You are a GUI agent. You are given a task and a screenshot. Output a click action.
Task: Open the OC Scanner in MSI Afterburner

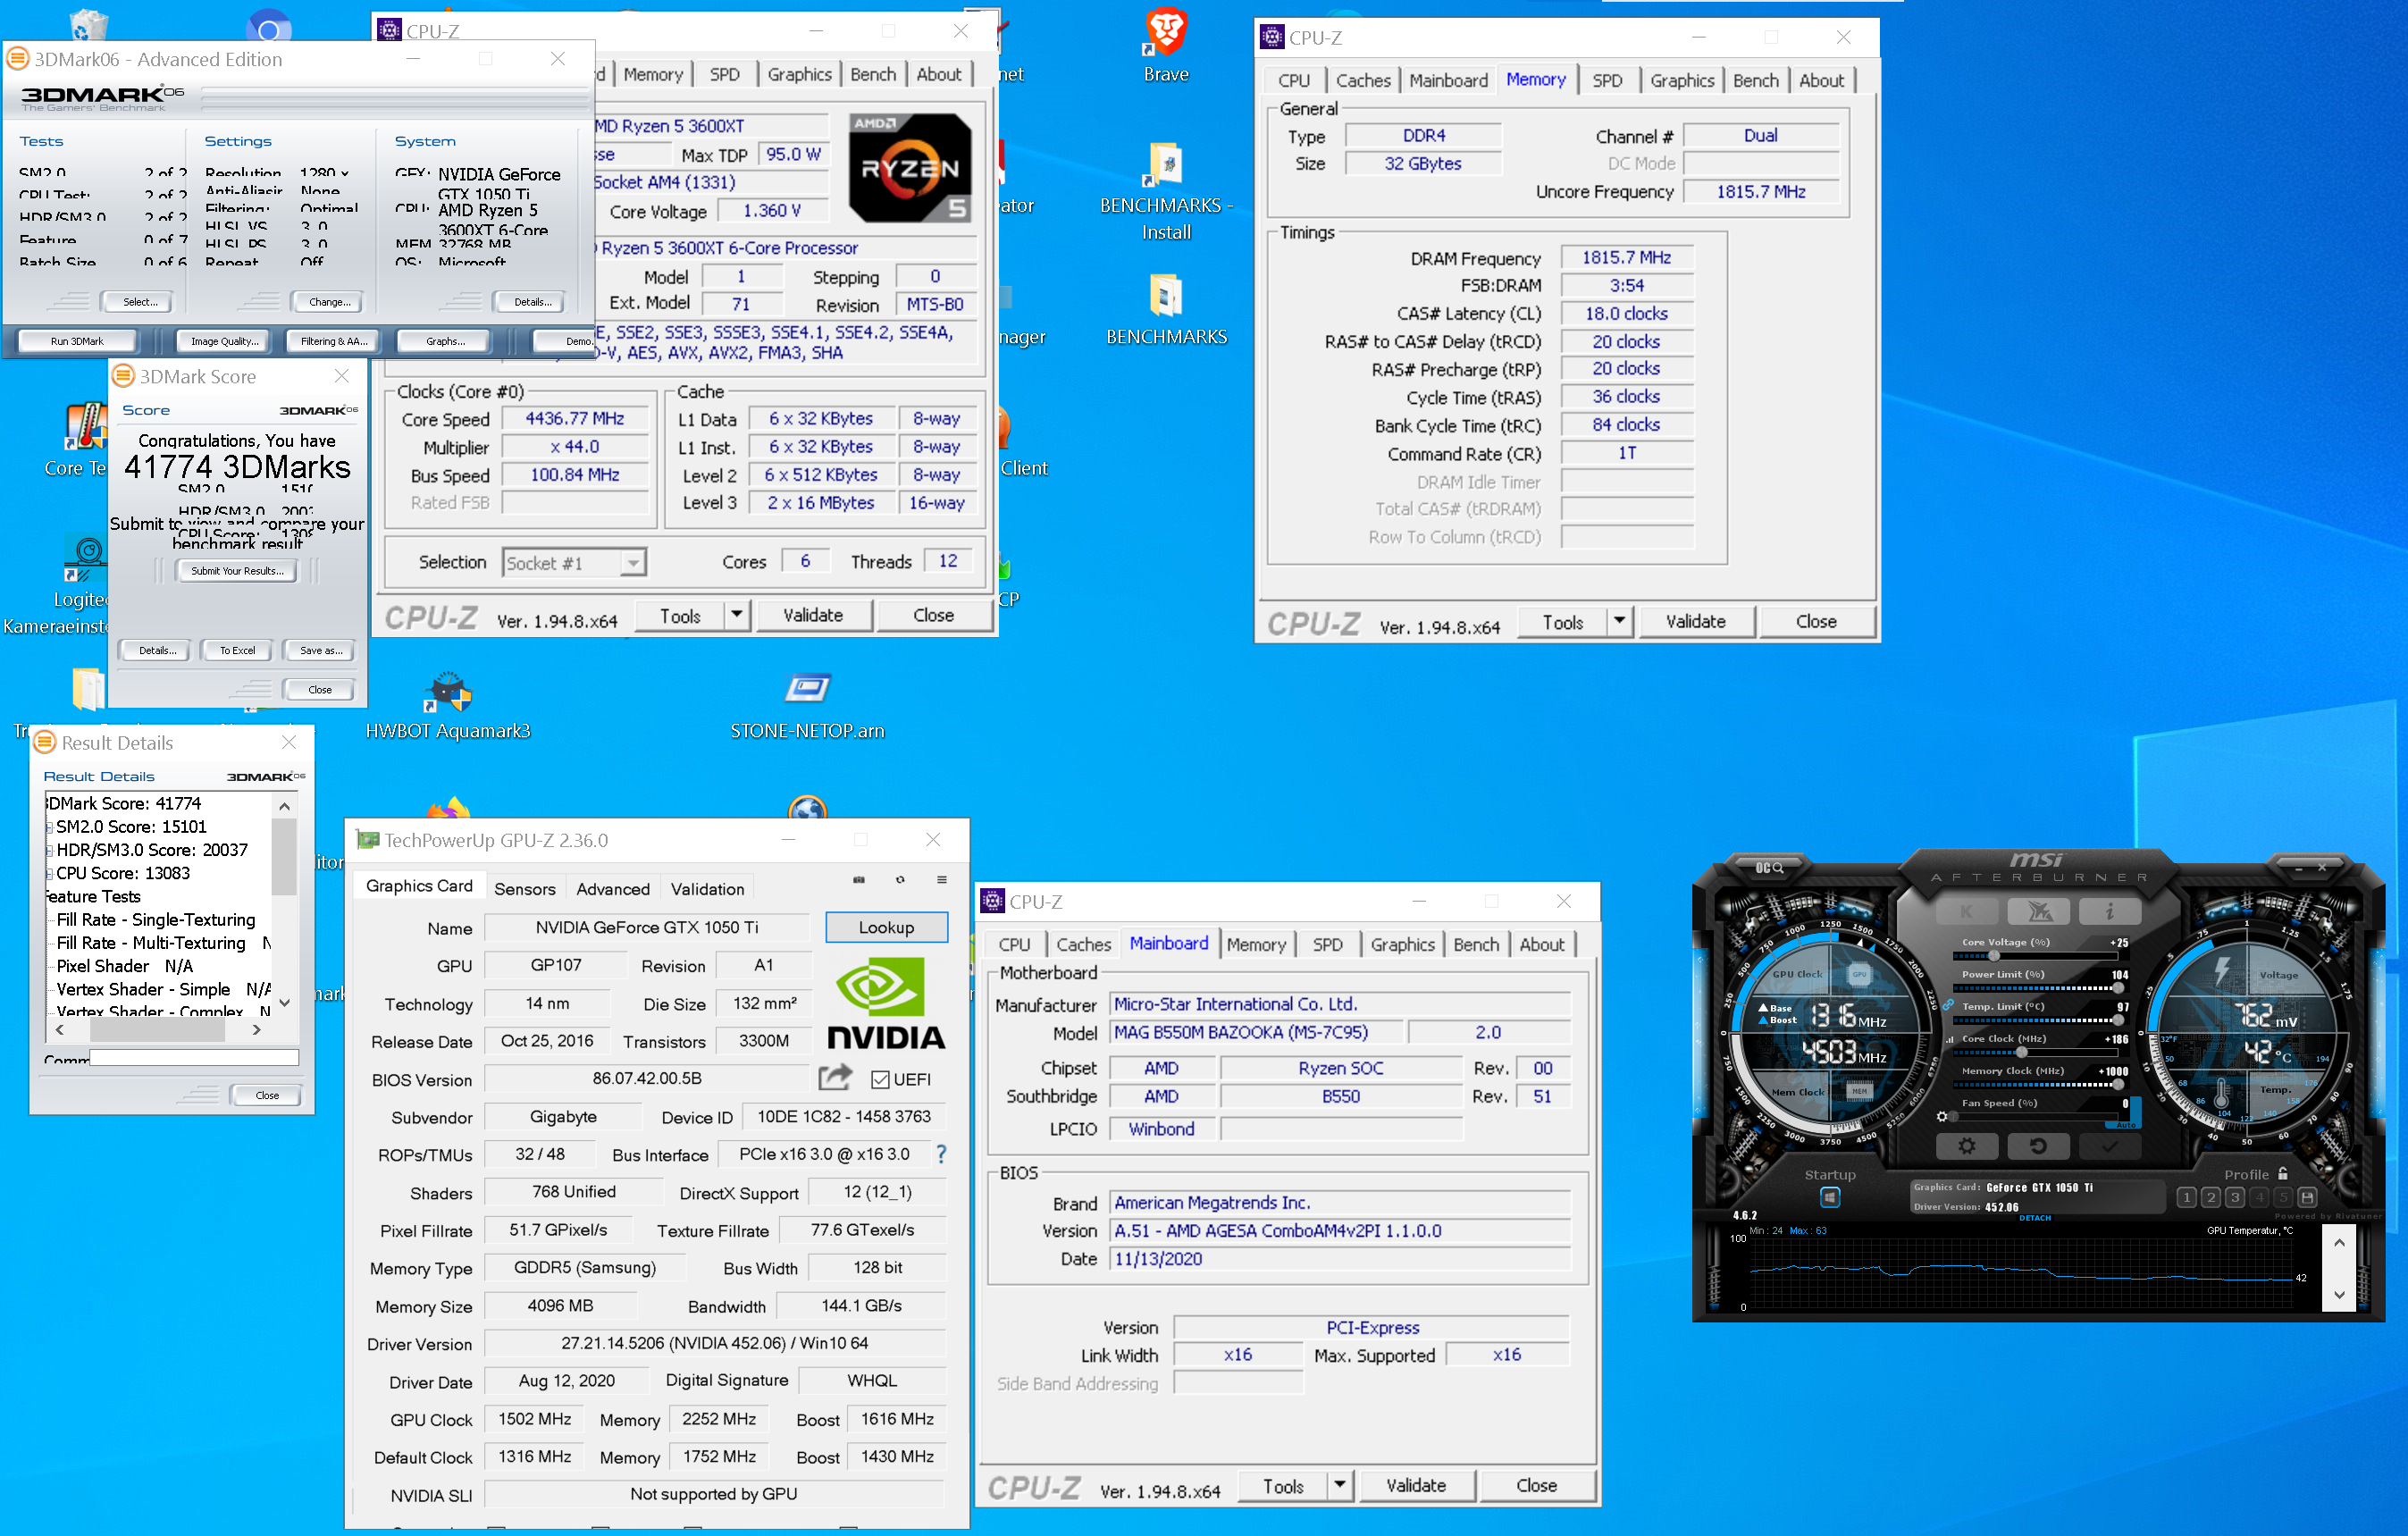pyautogui.click(x=1768, y=867)
